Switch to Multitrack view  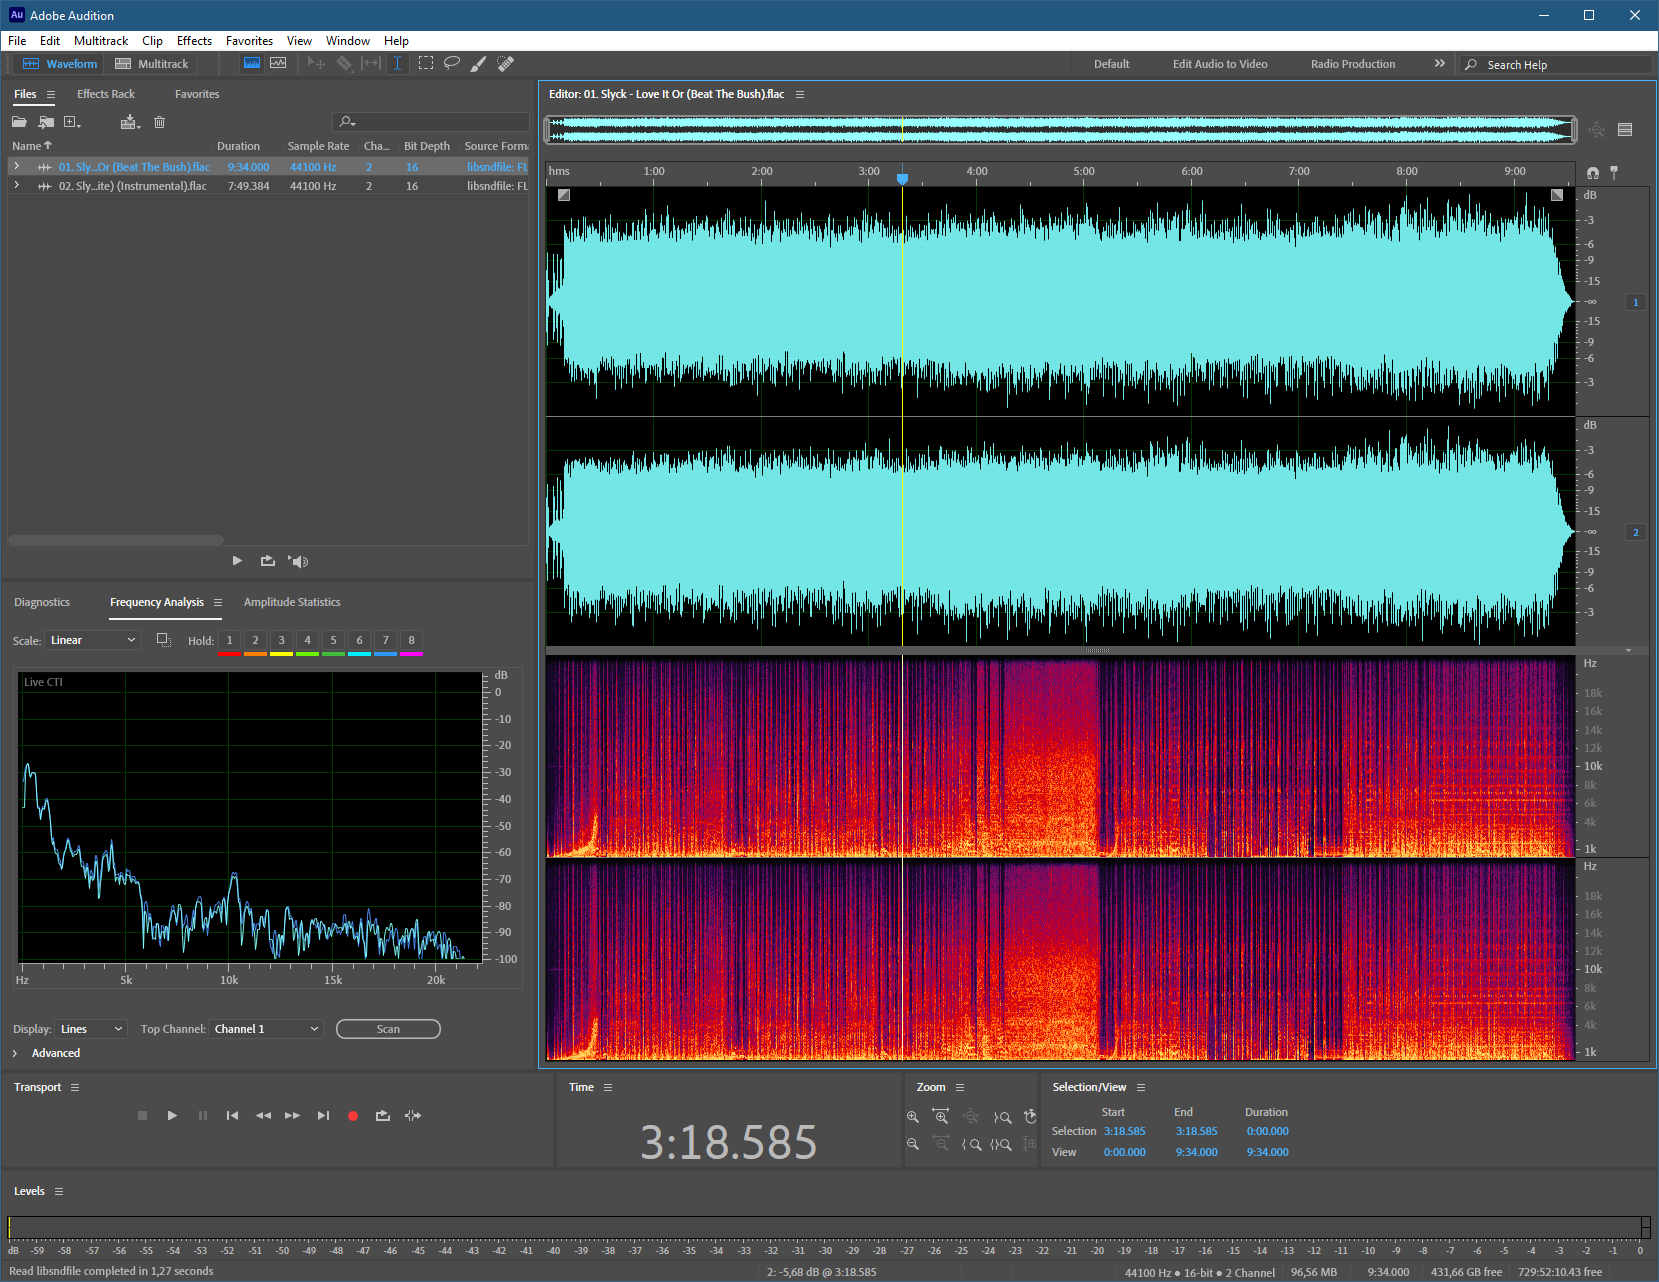coord(152,63)
